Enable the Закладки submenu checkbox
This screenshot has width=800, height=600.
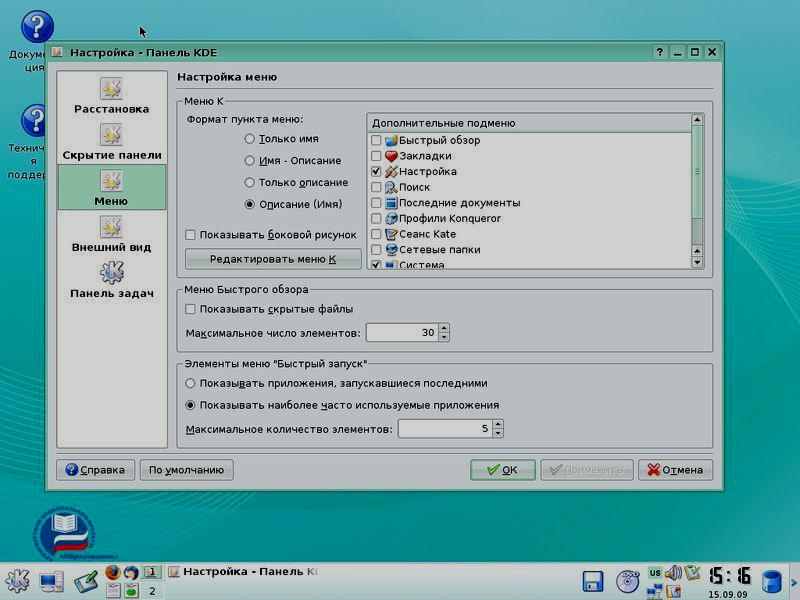pos(376,156)
